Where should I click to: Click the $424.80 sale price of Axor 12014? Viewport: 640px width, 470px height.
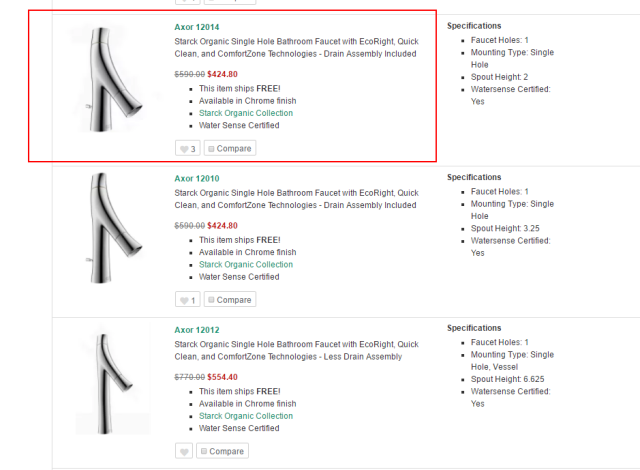(222, 74)
